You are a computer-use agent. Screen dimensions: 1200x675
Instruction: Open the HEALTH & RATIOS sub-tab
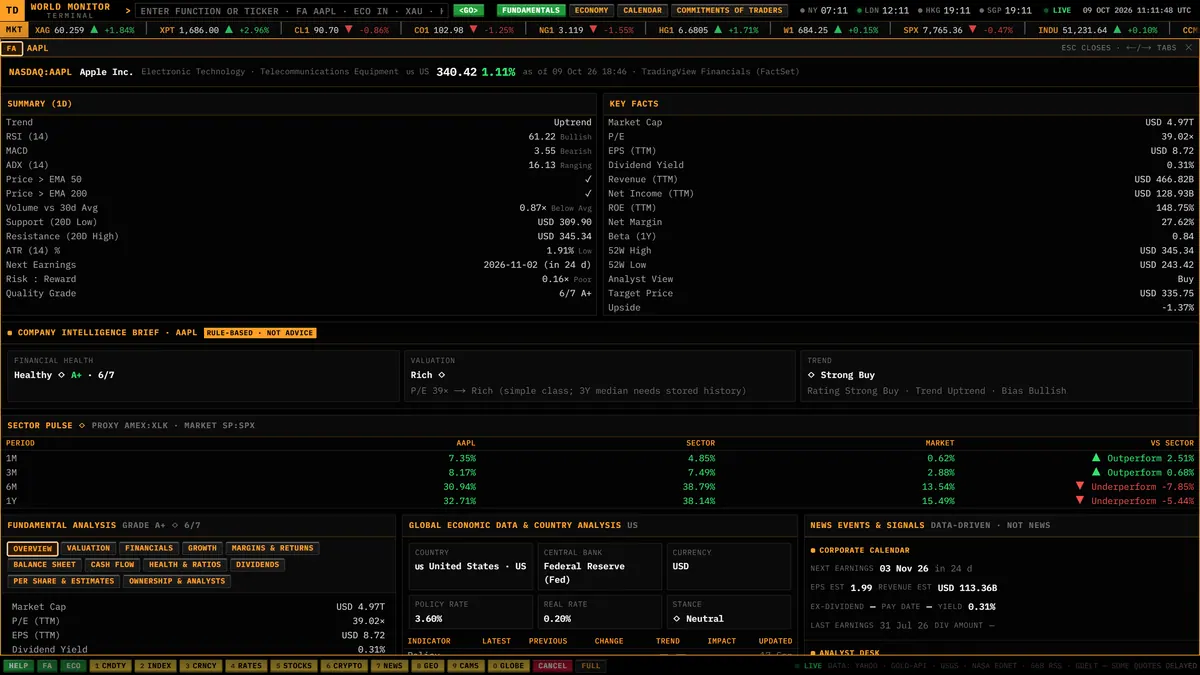(x=185, y=565)
